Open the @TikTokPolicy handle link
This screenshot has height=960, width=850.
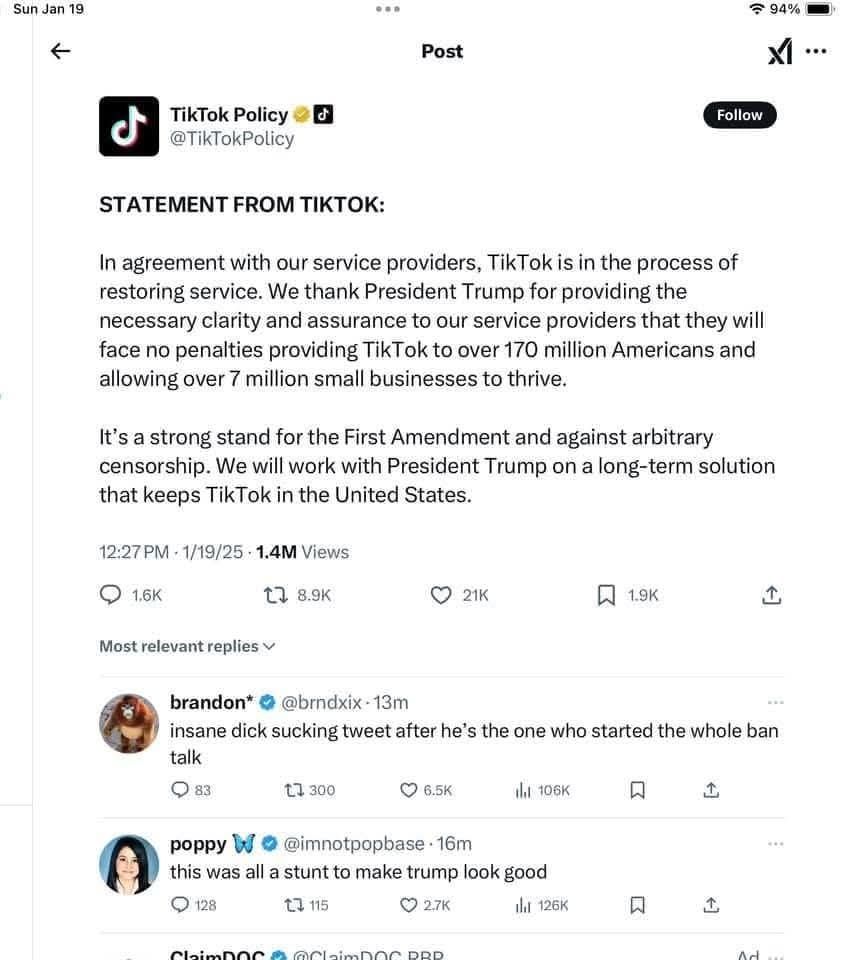232,139
